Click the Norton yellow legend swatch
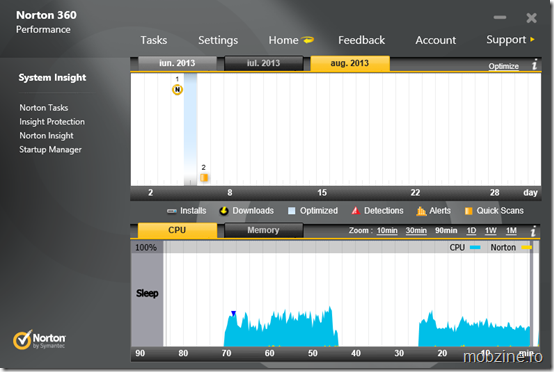554x372 pixels. (526, 248)
